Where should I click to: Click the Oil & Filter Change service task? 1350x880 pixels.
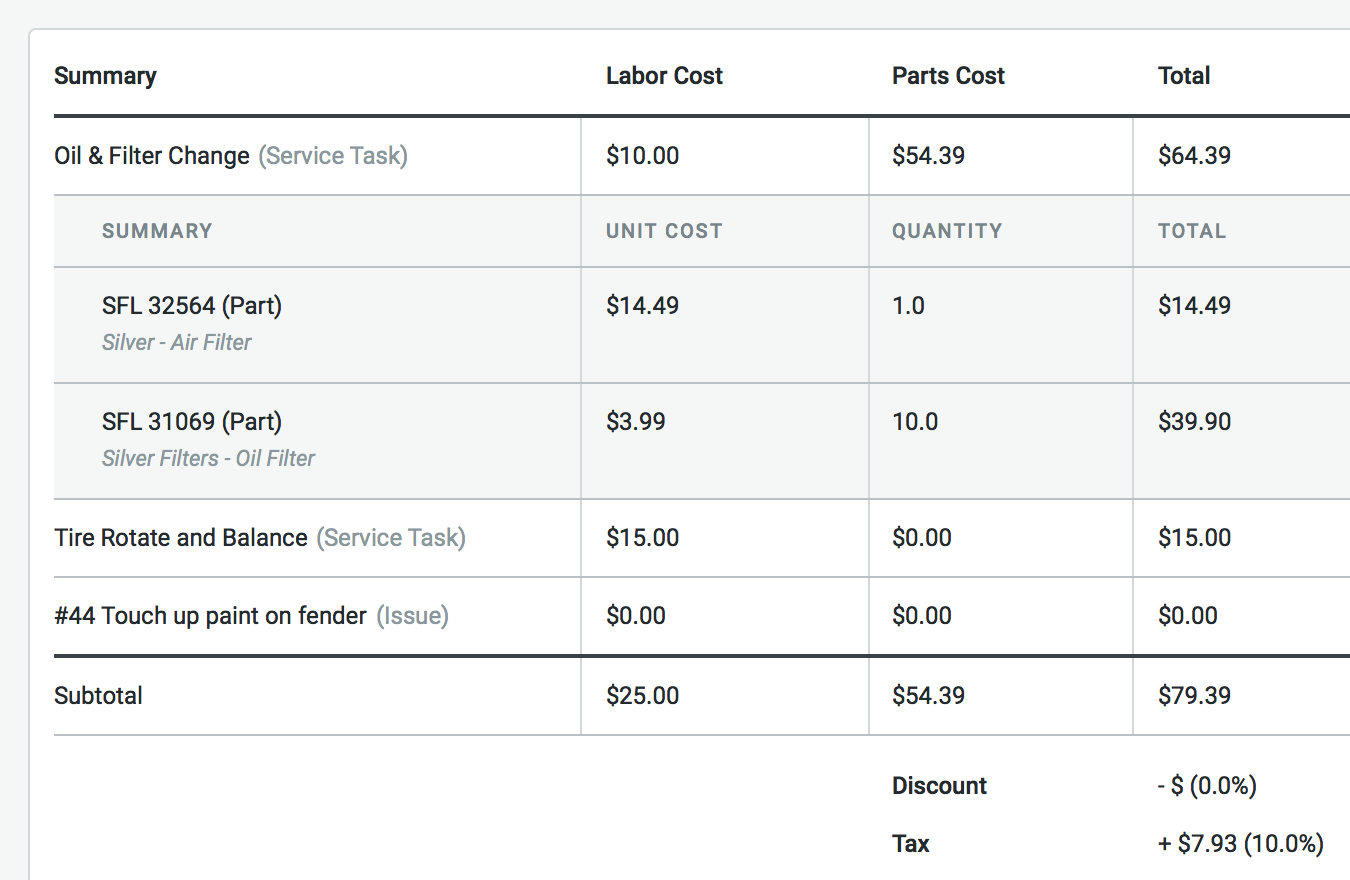pyautogui.click(x=152, y=156)
